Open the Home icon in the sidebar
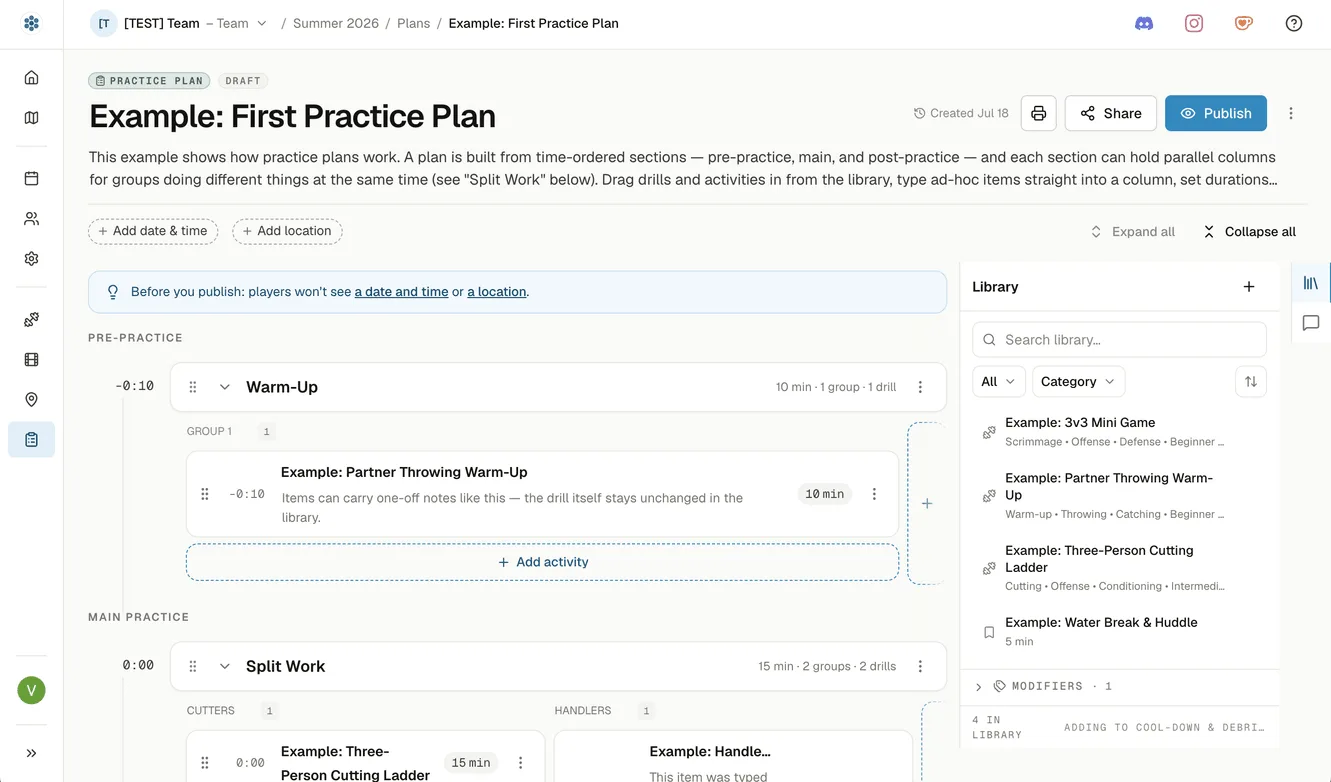Image resolution: width=1331 pixels, height=782 pixels. tap(31, 78)
